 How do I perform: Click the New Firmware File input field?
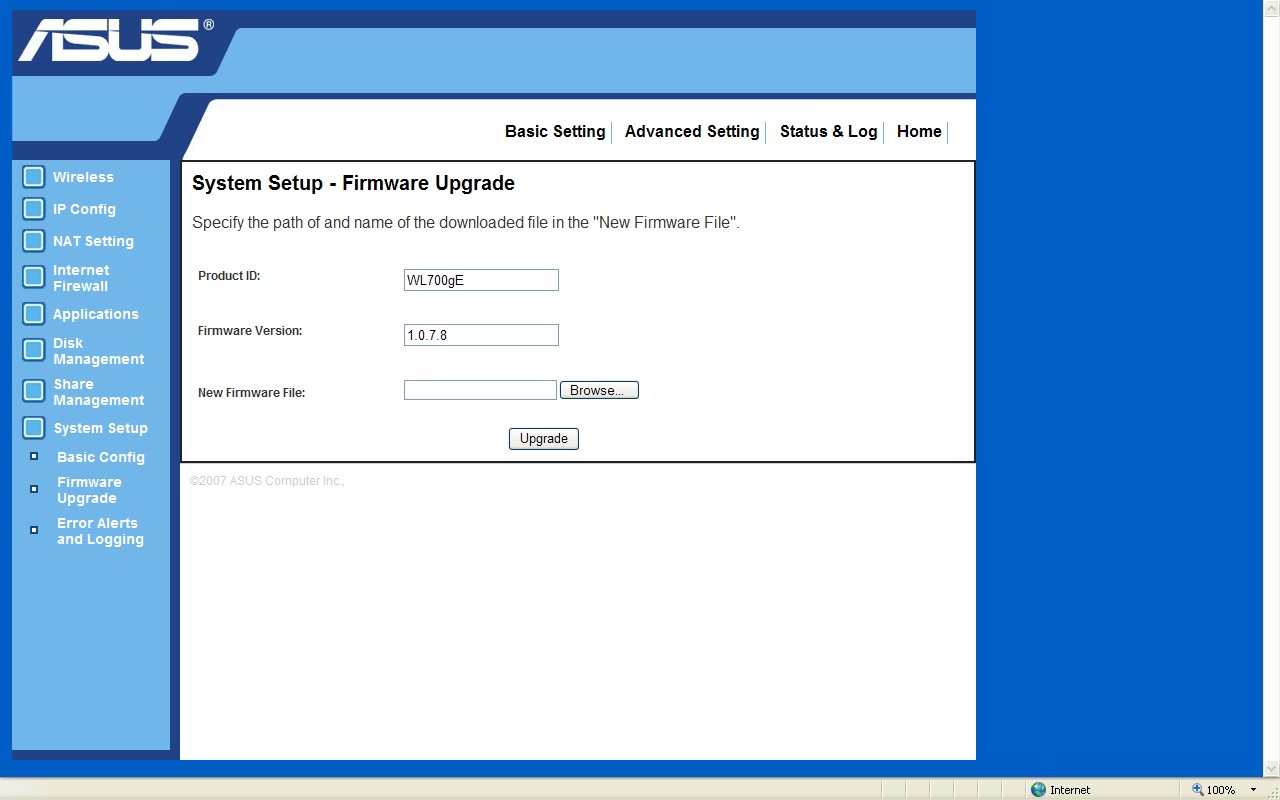[x=480, y=390]
